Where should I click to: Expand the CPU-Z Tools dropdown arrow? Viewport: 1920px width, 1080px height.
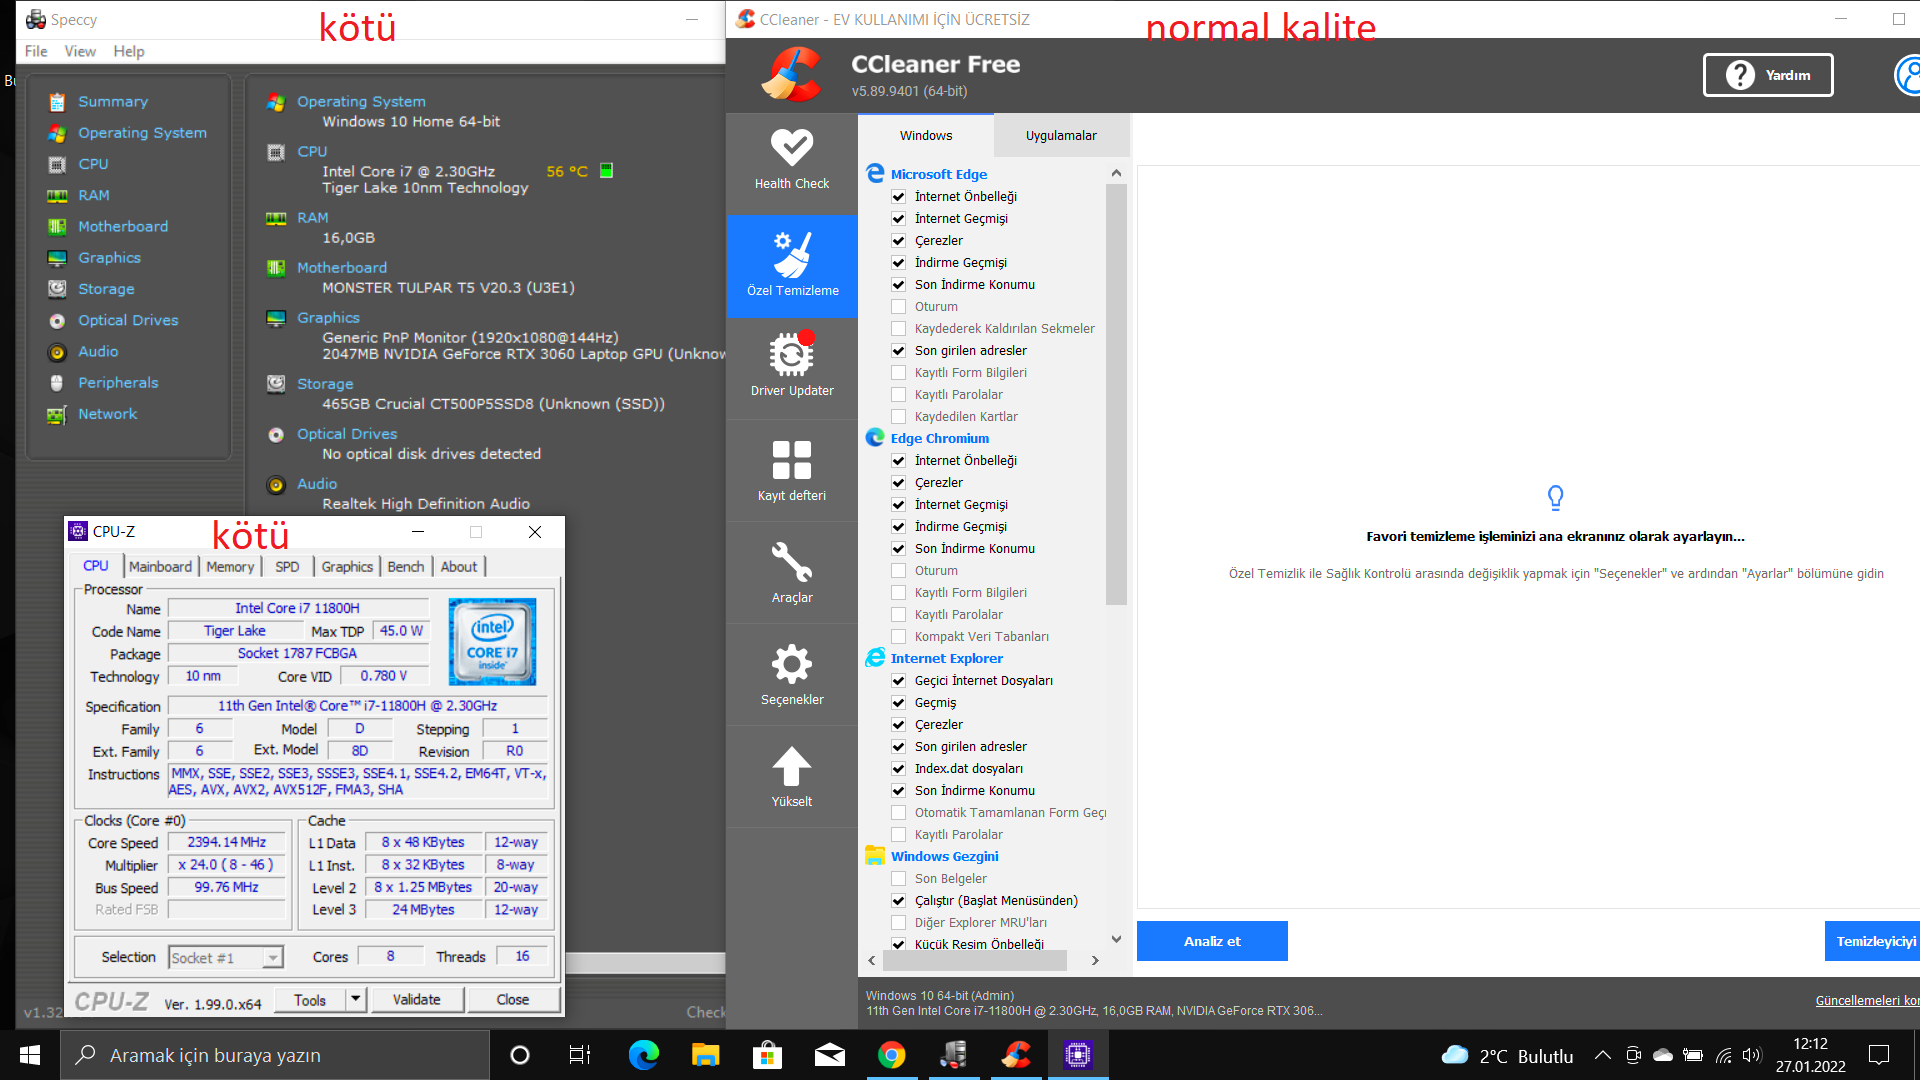click(355, 999)
